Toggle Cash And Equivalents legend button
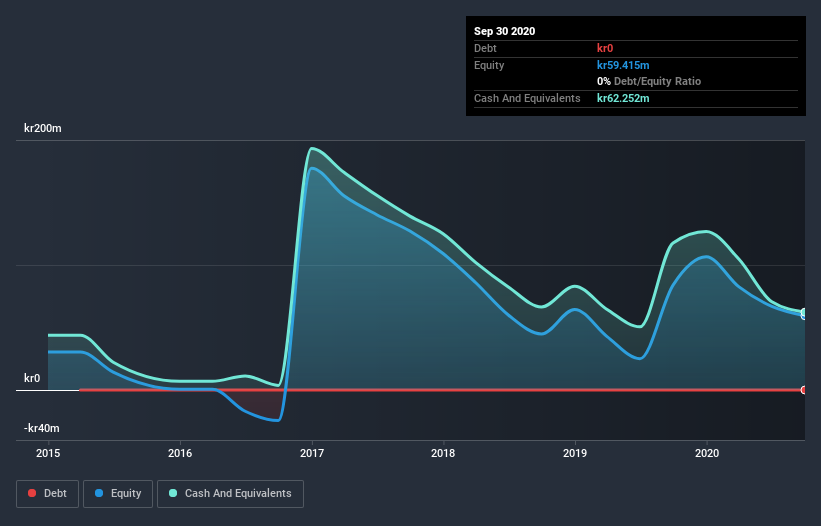This screenshot has height=526, width=821. click(x=230, y=494)
